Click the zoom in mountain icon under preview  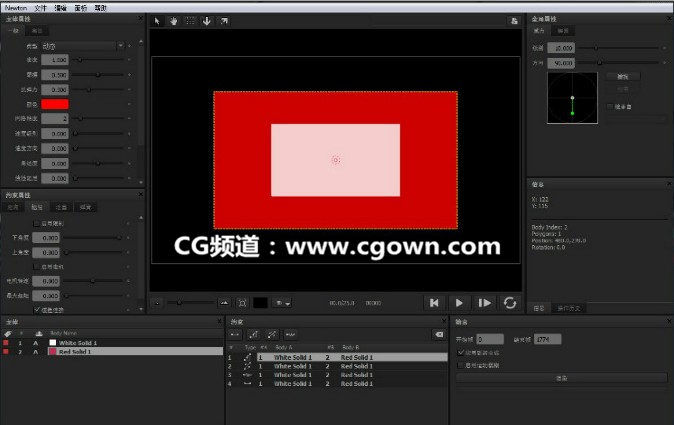pyautogui.click(x=224, y=303)
